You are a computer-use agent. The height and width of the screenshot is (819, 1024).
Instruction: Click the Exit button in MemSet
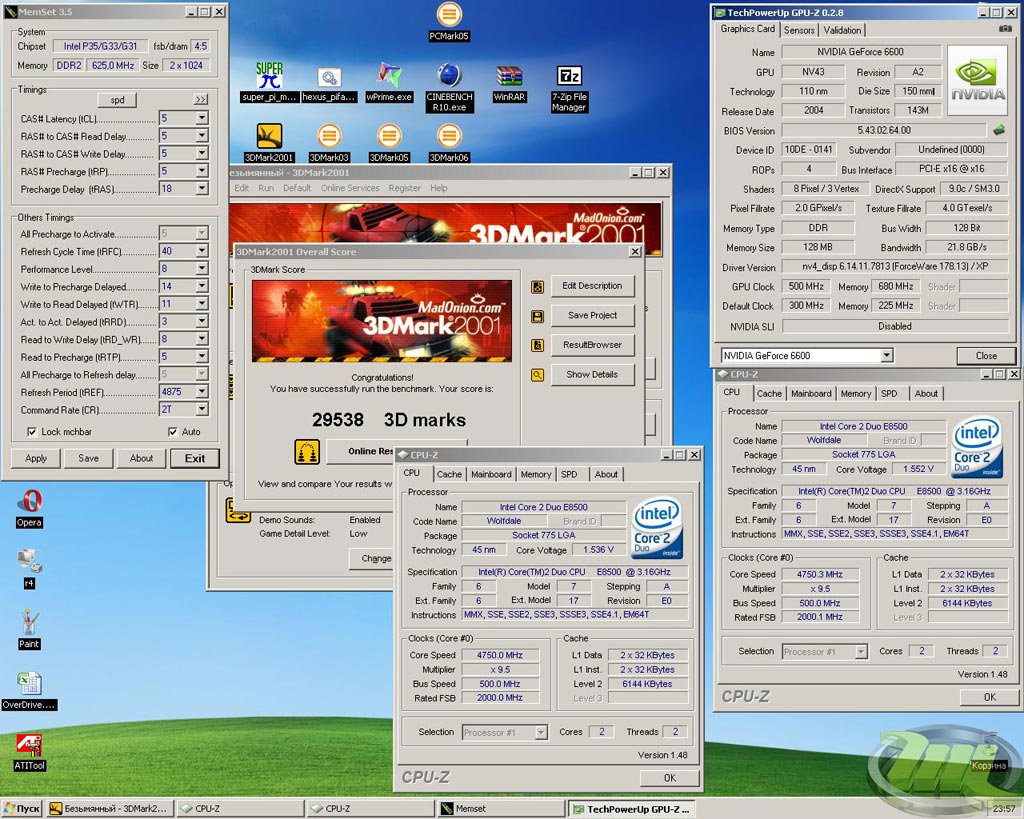coord(195,458)
